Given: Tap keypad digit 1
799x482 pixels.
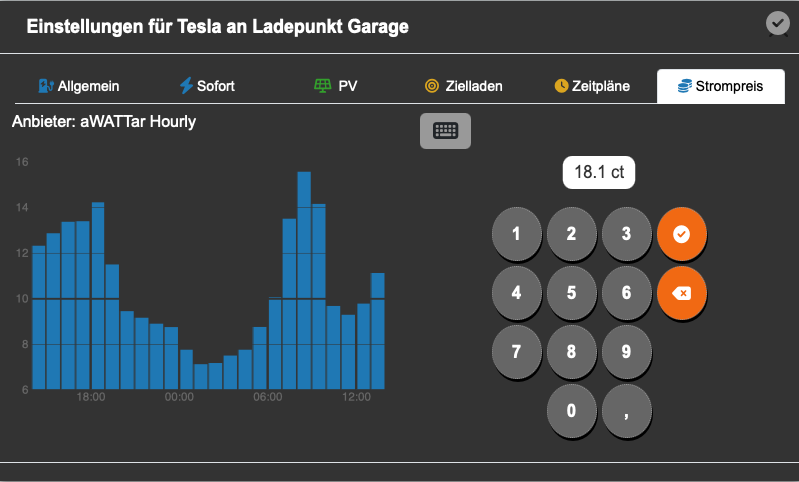Looking at the screenshot, I should pyautogui.click(x=516, y=234).
